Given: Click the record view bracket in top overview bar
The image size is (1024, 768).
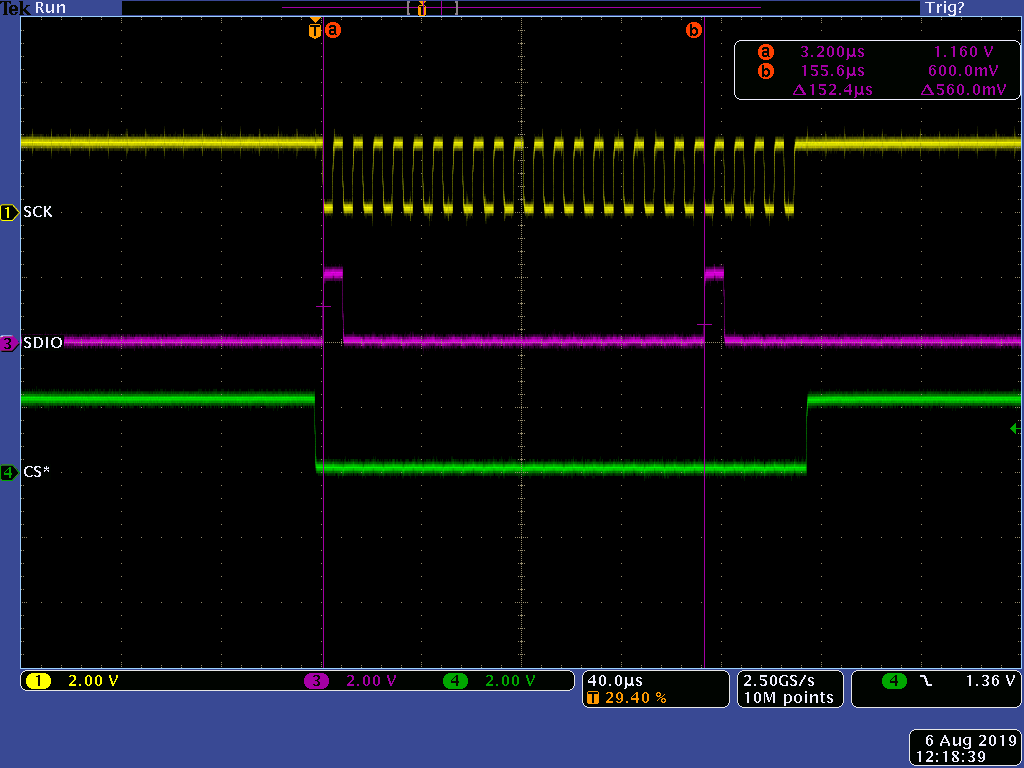Looking at the screenshot, I should click(x=432, y=8).
